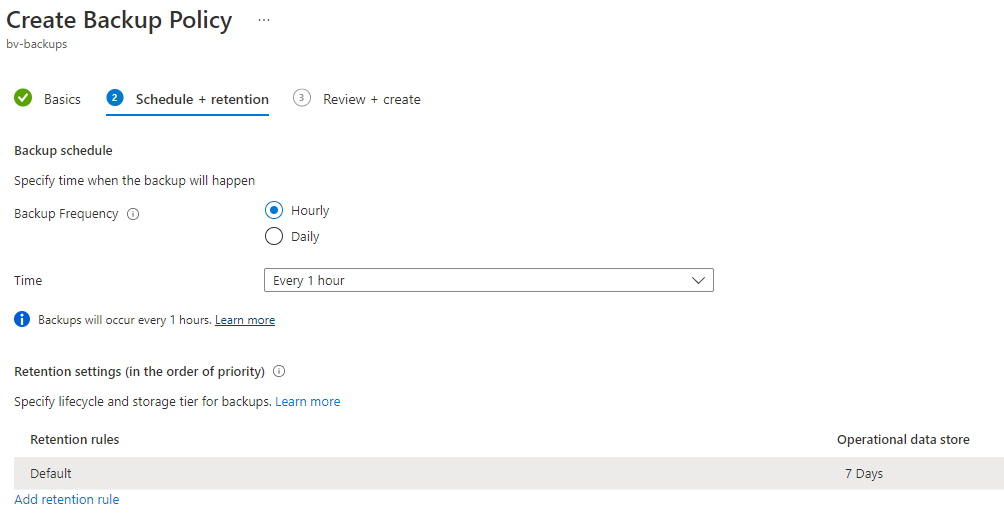Click the green checkmark icon for Basics

pos(23,98)
